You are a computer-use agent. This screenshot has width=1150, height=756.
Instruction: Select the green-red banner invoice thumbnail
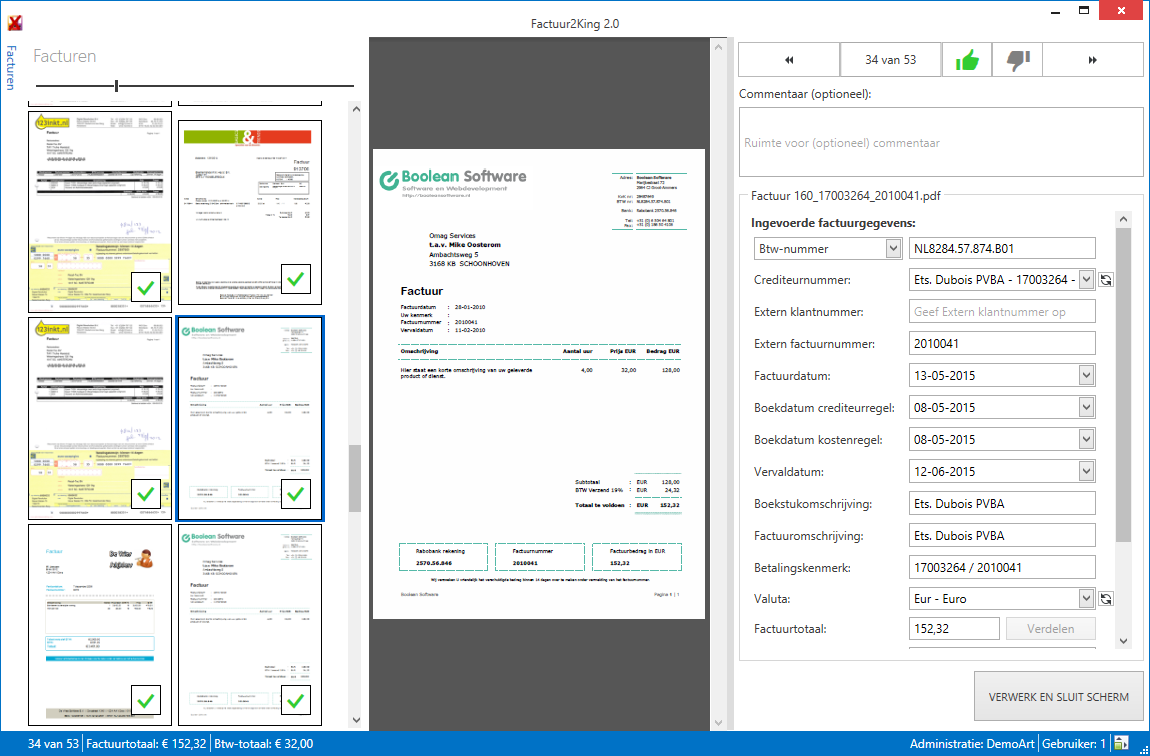pyautogui.click(x=250, y=213)
